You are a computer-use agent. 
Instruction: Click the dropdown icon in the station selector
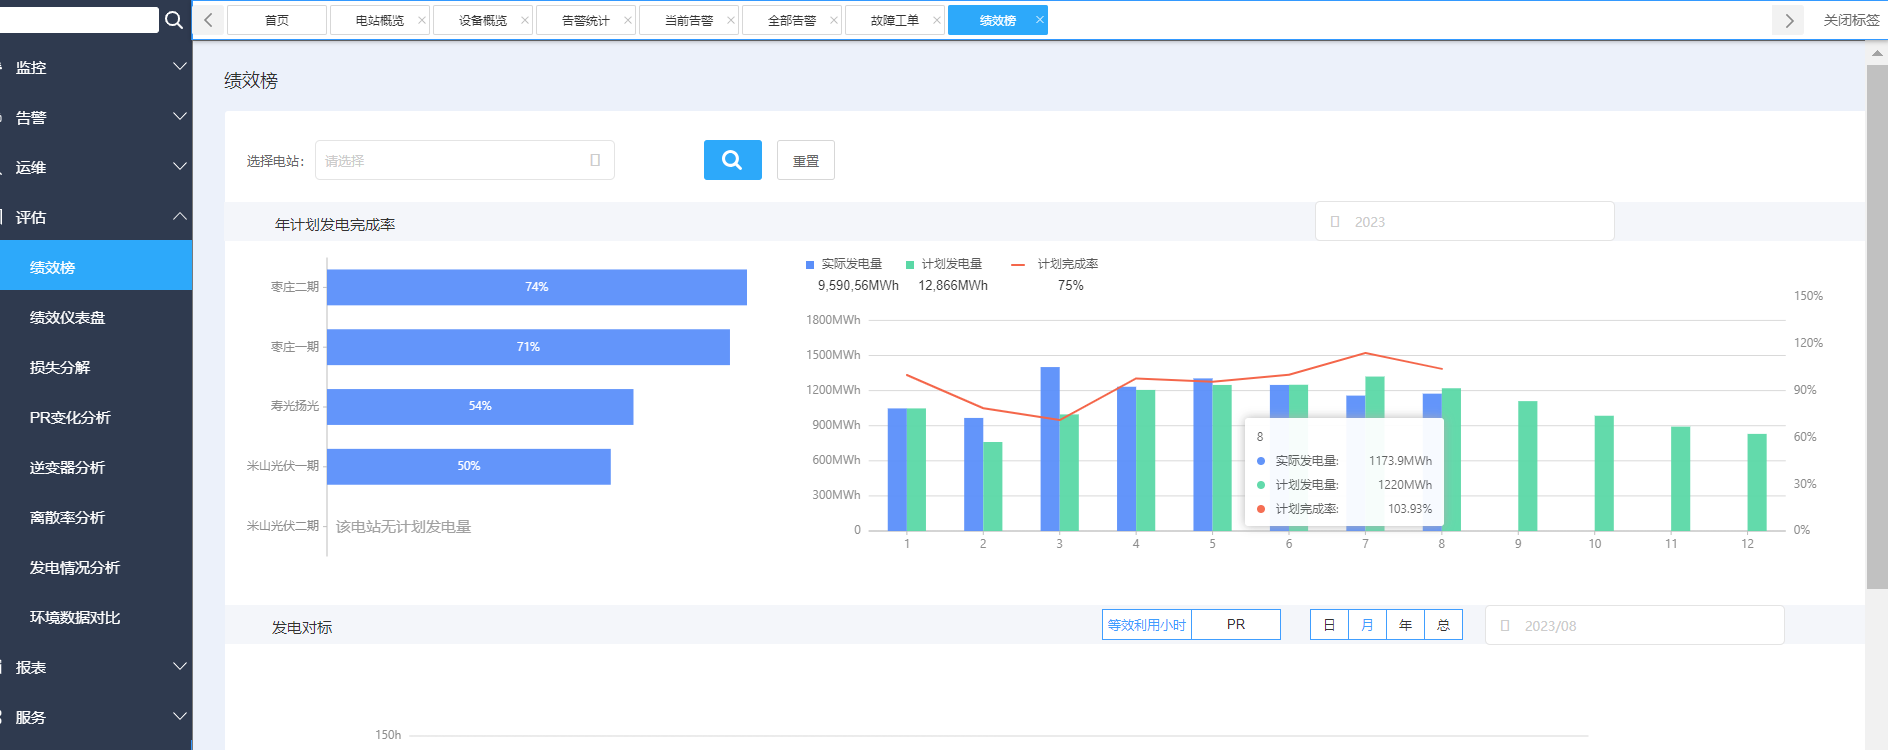[x=595, y=160]
